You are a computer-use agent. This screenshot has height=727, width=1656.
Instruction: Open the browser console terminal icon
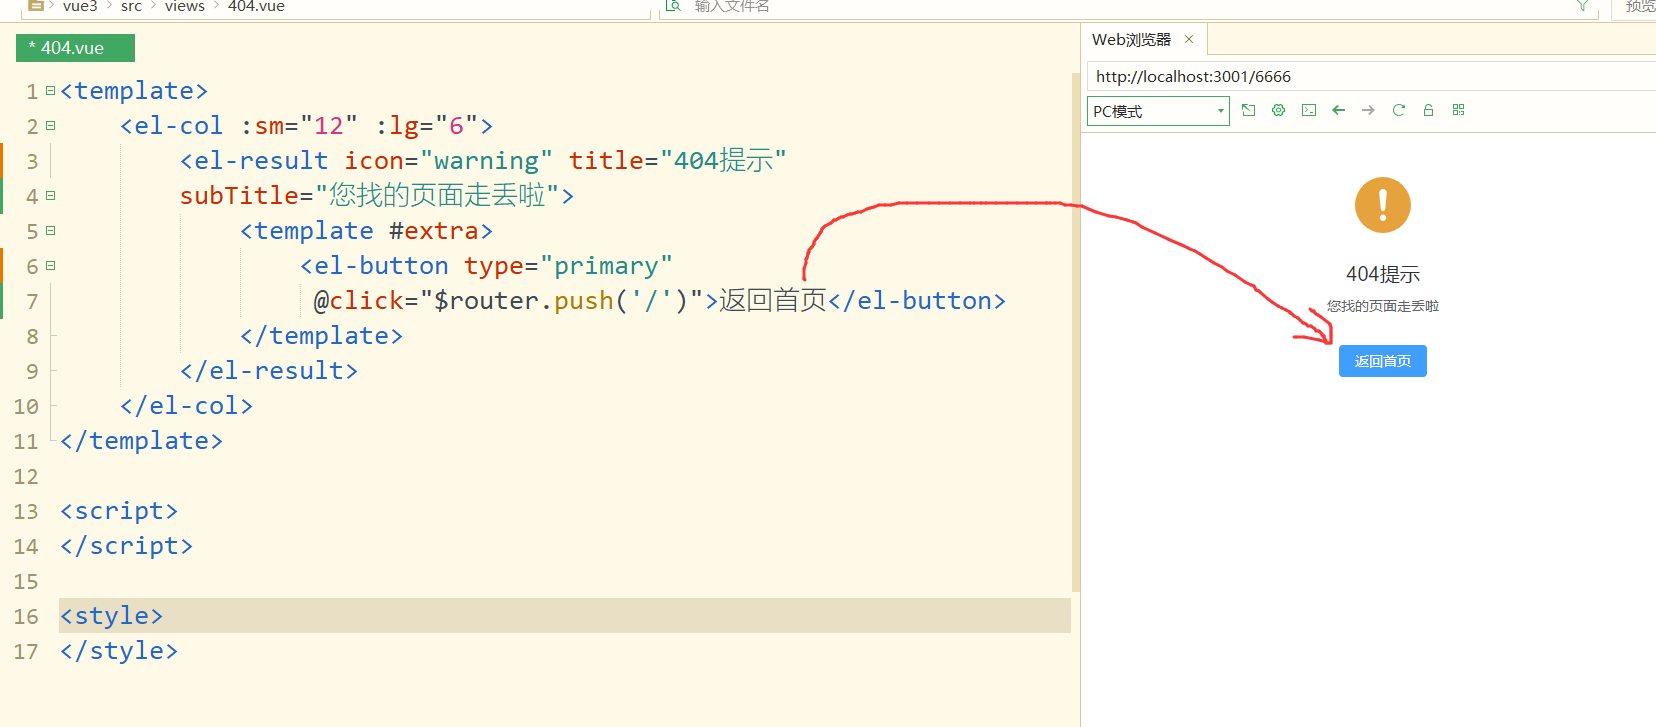click(x=1308, y=110)
